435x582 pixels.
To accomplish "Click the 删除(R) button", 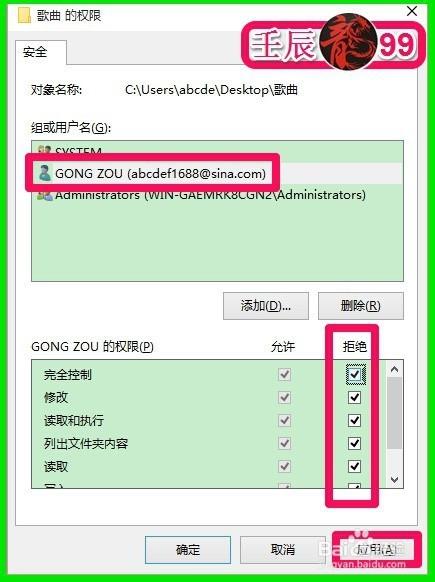I will [x=361, y=306].
